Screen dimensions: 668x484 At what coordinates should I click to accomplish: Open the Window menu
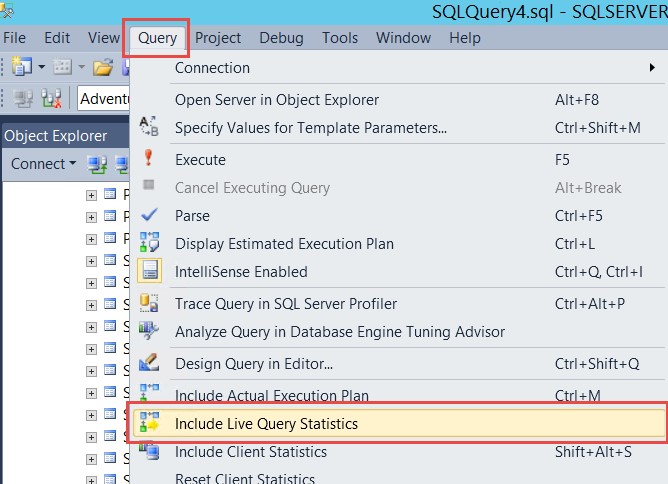403,38
